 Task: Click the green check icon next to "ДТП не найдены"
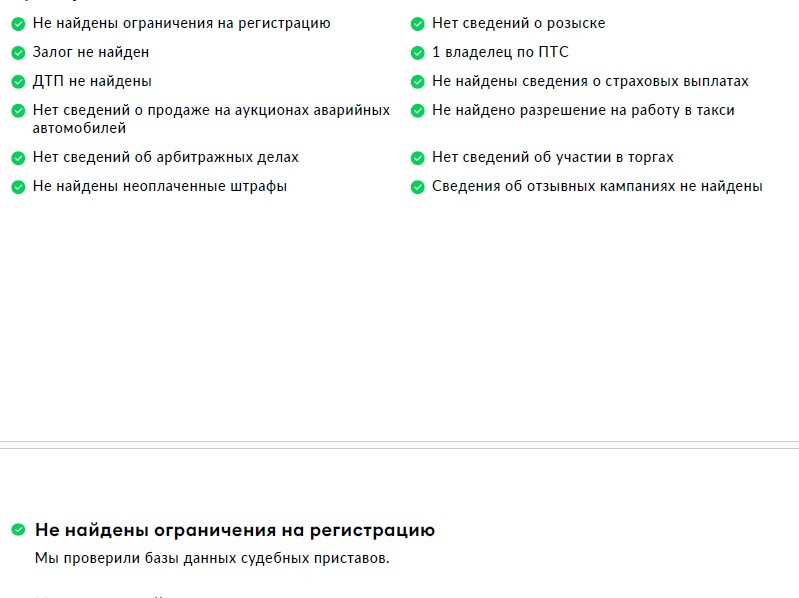pyautogui.click(x=18, y=81)
